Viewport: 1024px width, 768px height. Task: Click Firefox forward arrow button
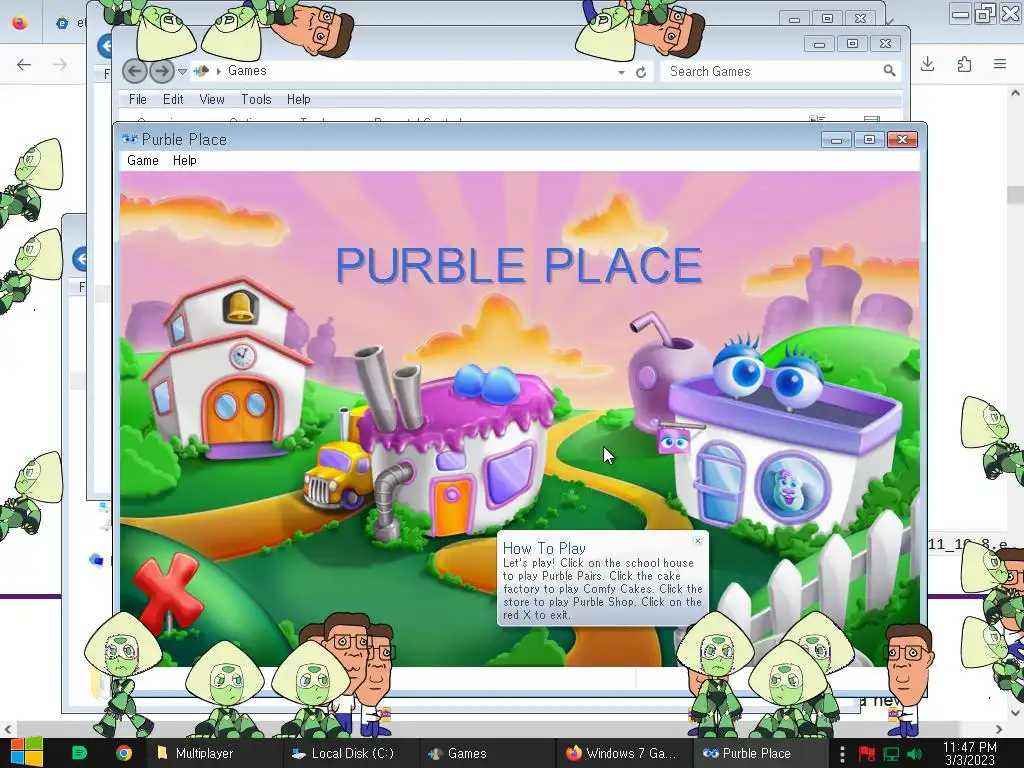[59, 64]
